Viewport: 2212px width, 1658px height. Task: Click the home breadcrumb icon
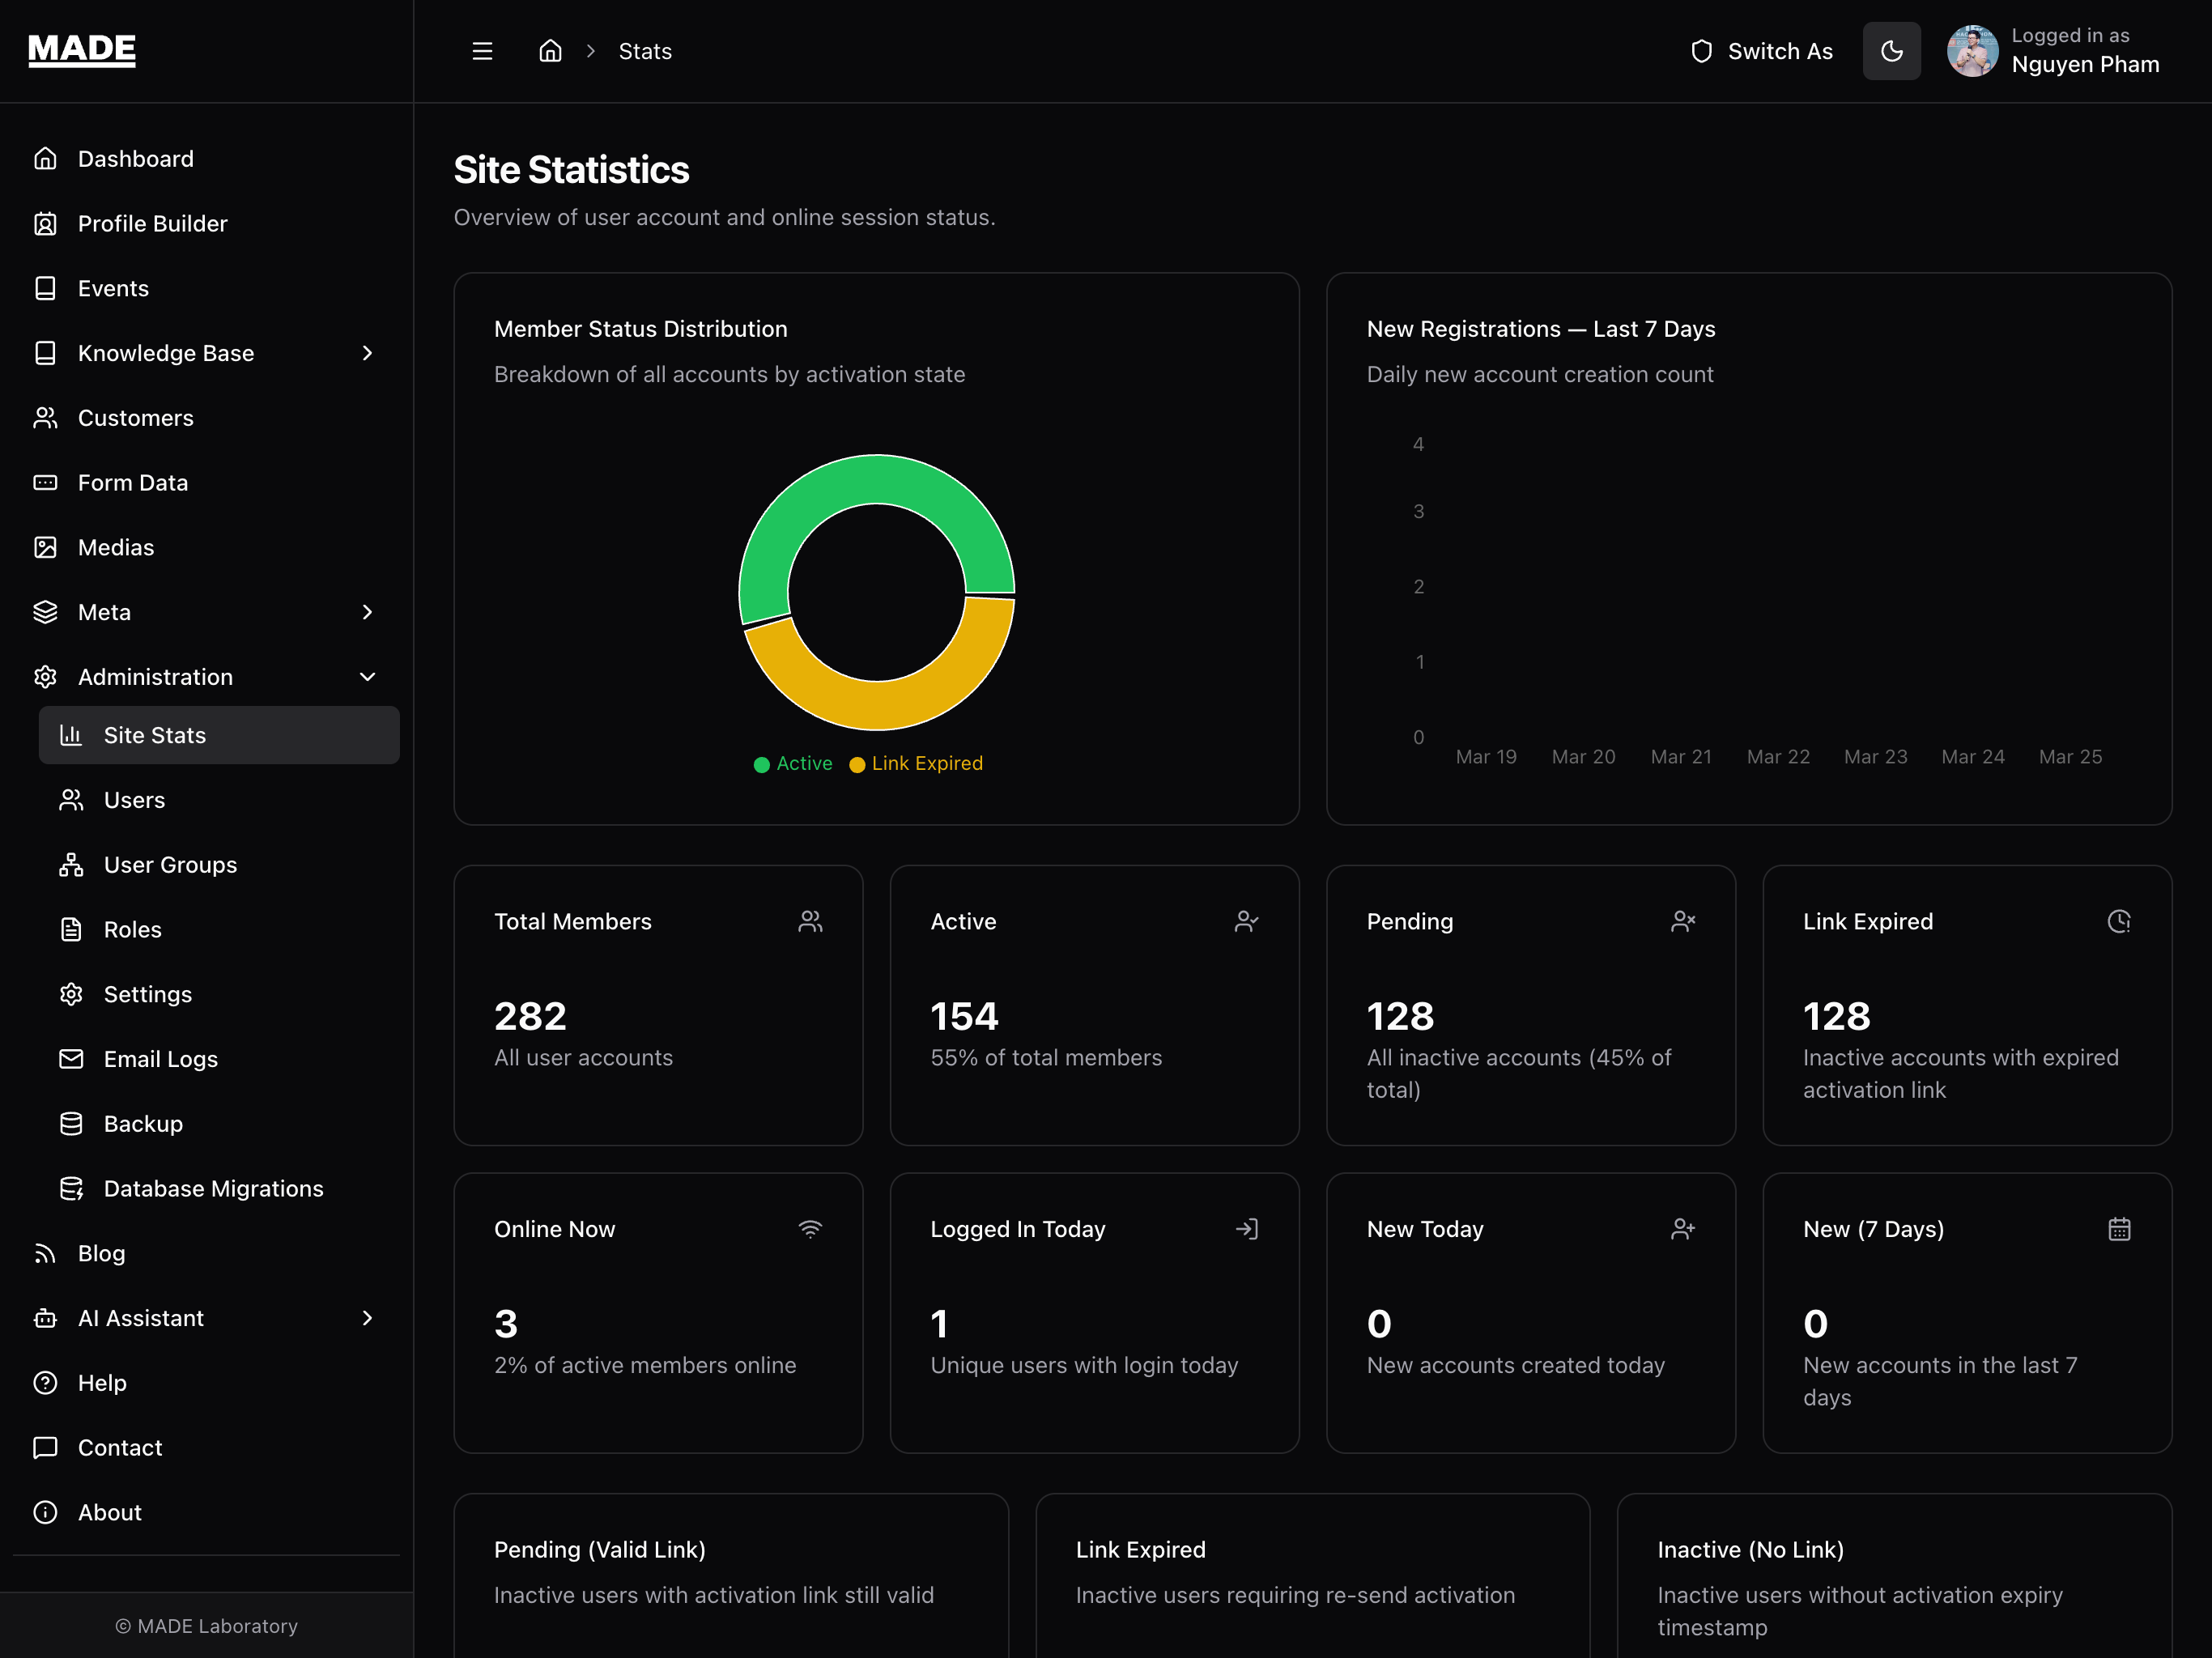[x=550, y=51]
